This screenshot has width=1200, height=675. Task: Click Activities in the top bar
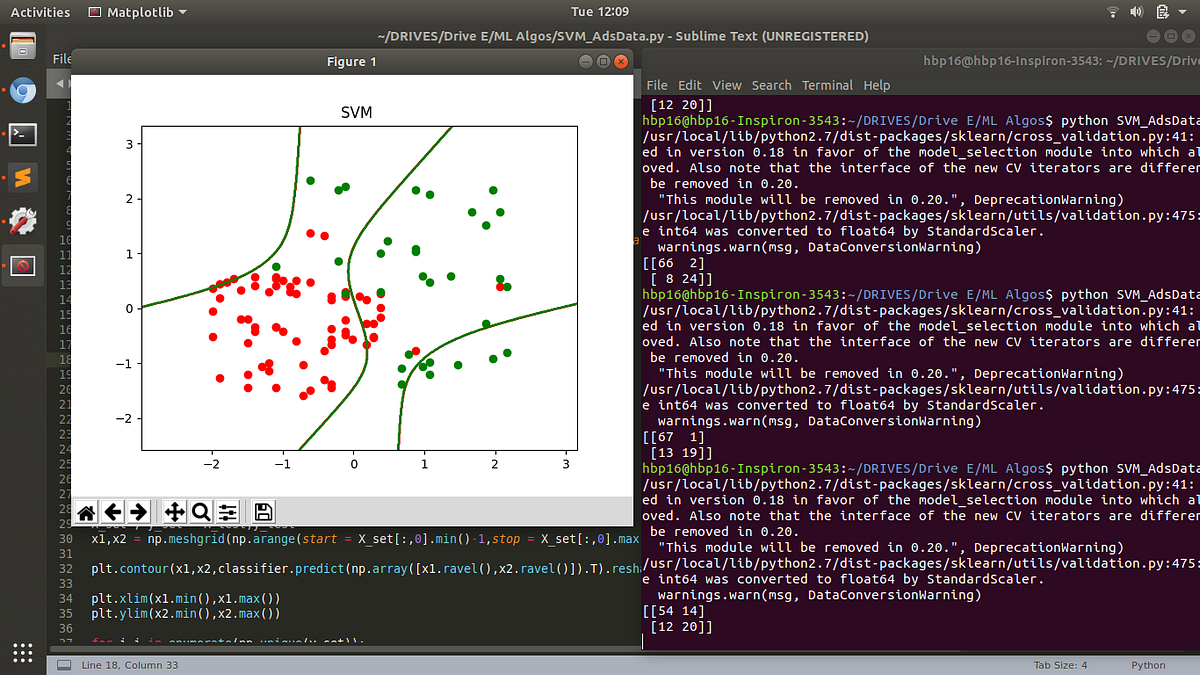(x=40, y=12)
